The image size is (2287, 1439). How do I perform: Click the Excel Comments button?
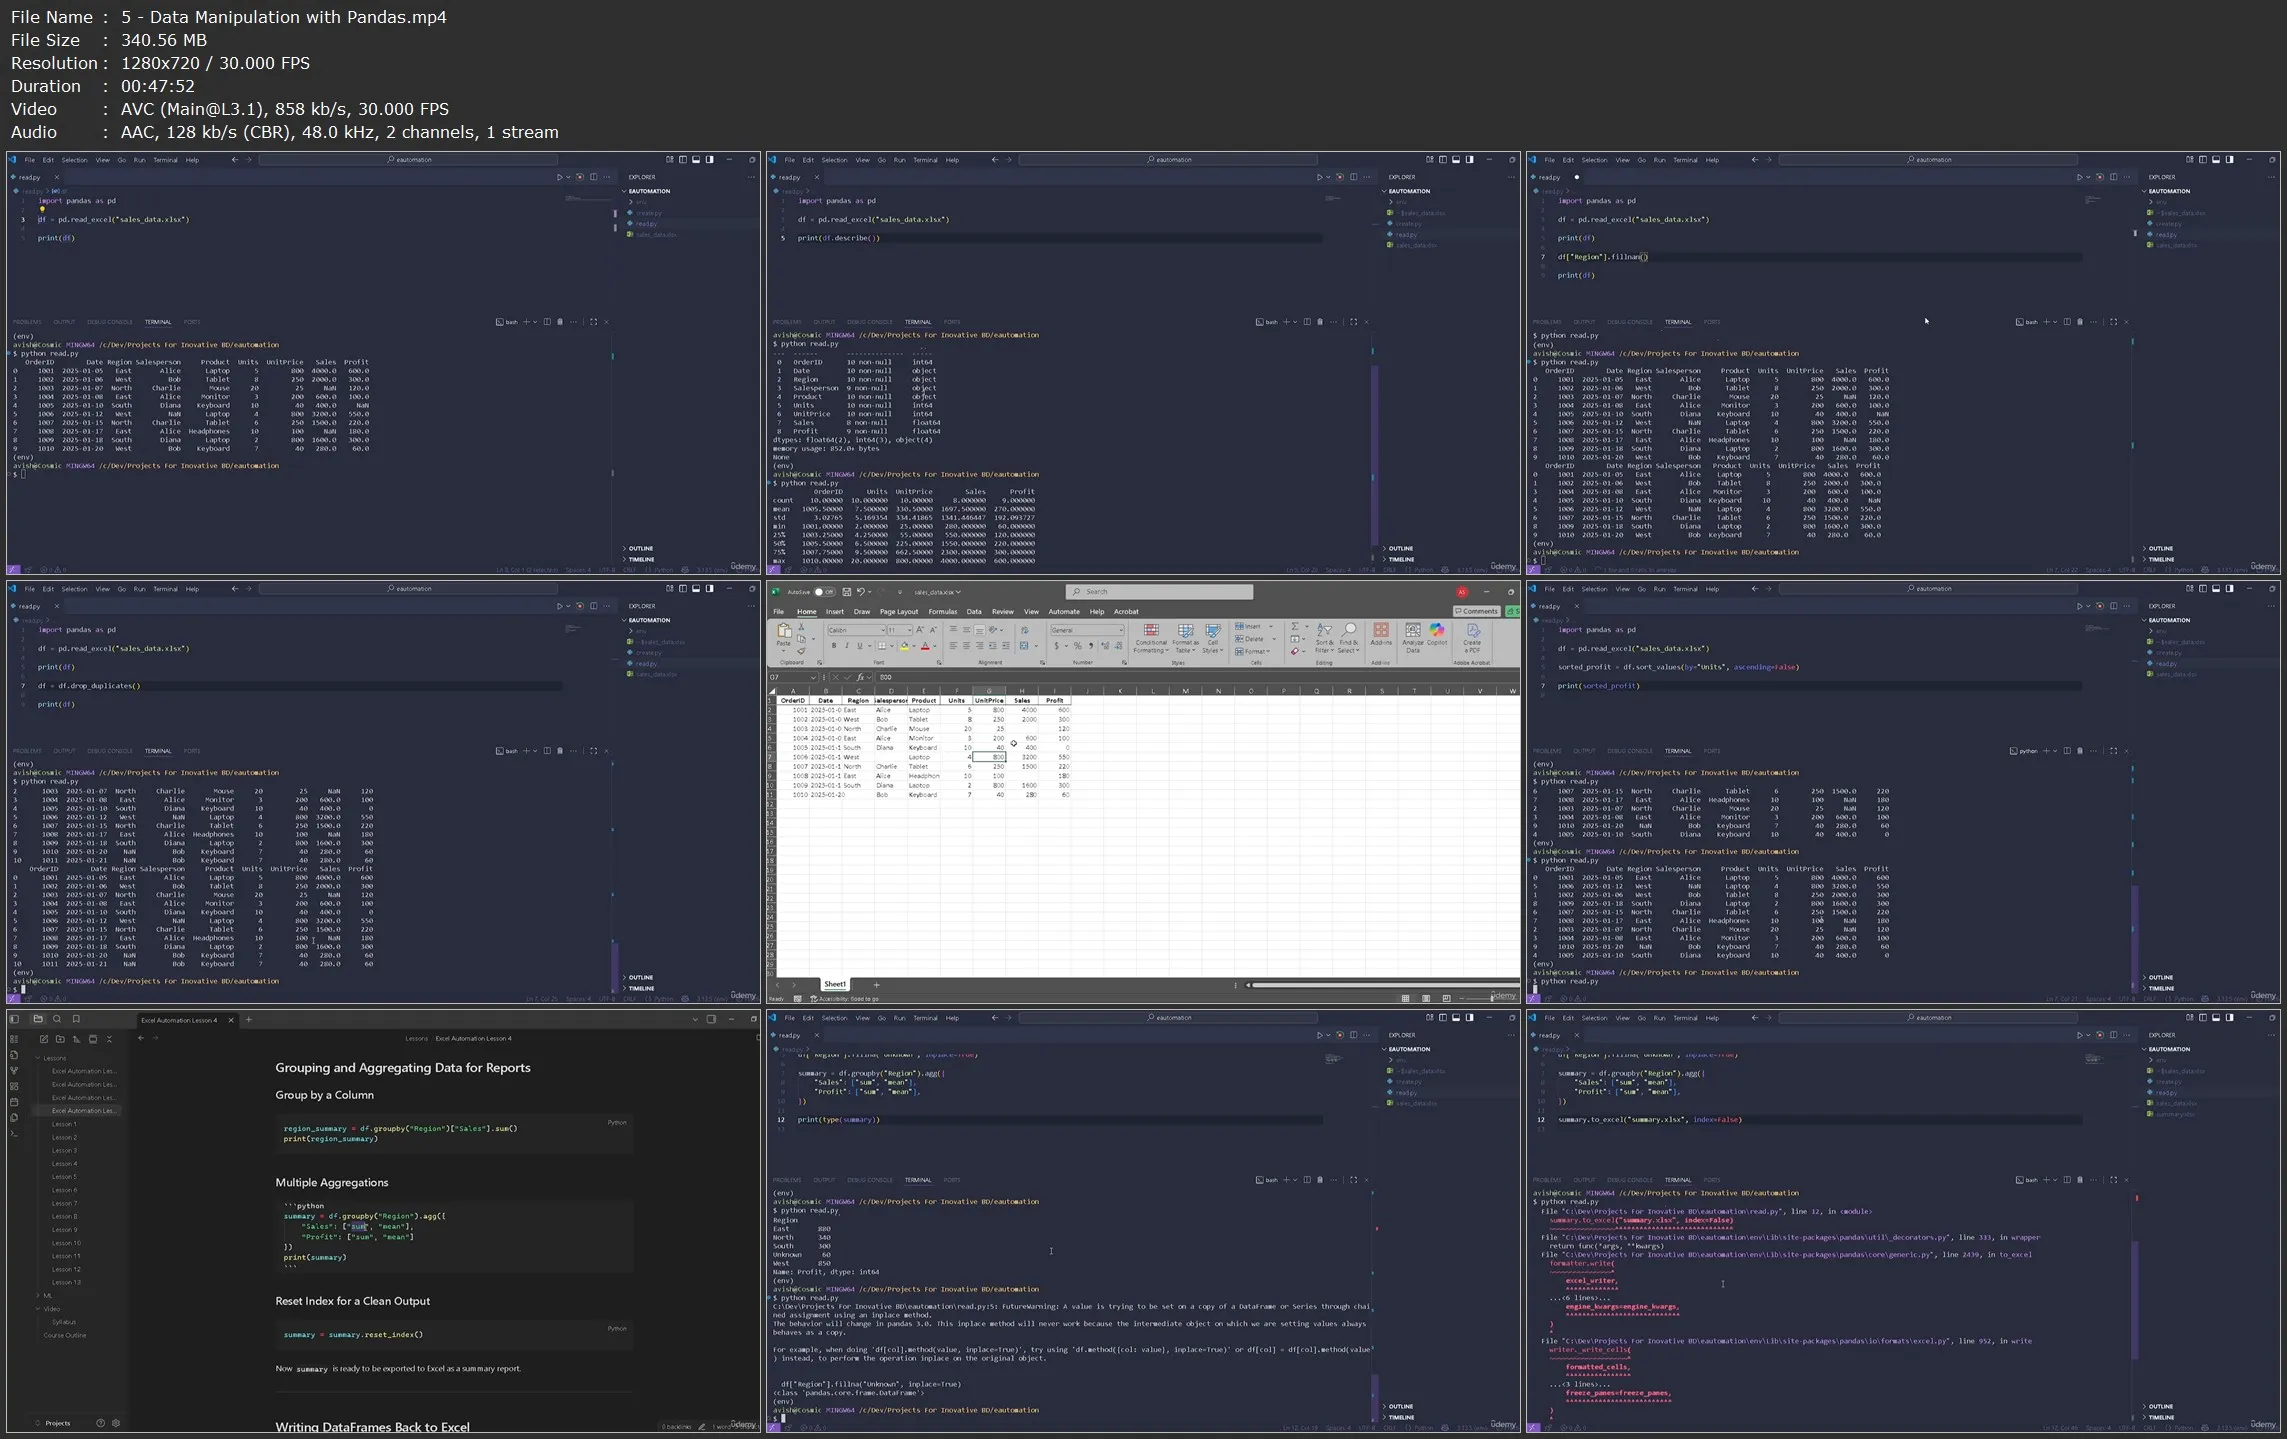tap(1476, 611)
